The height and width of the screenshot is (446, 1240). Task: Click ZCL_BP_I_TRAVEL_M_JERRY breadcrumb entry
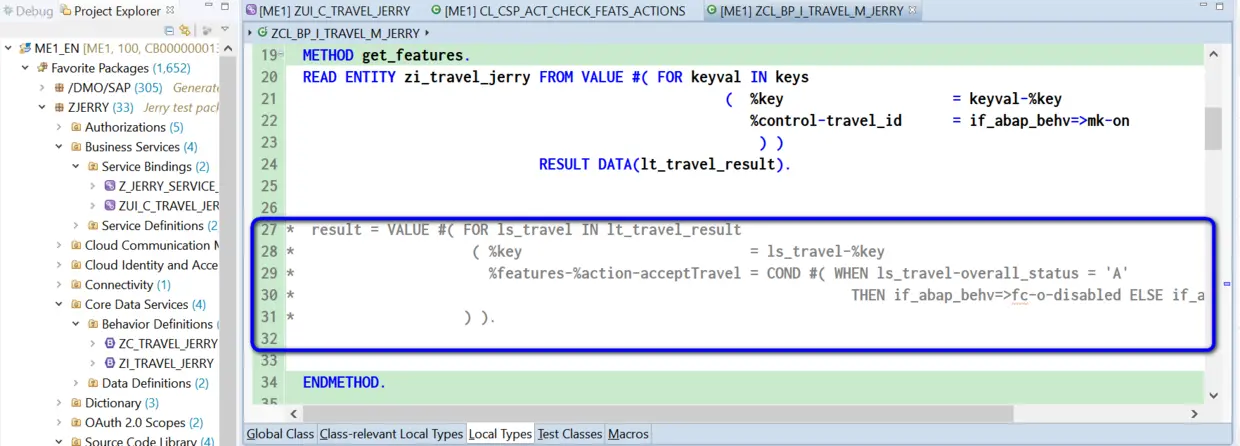(x=345, y=33)
